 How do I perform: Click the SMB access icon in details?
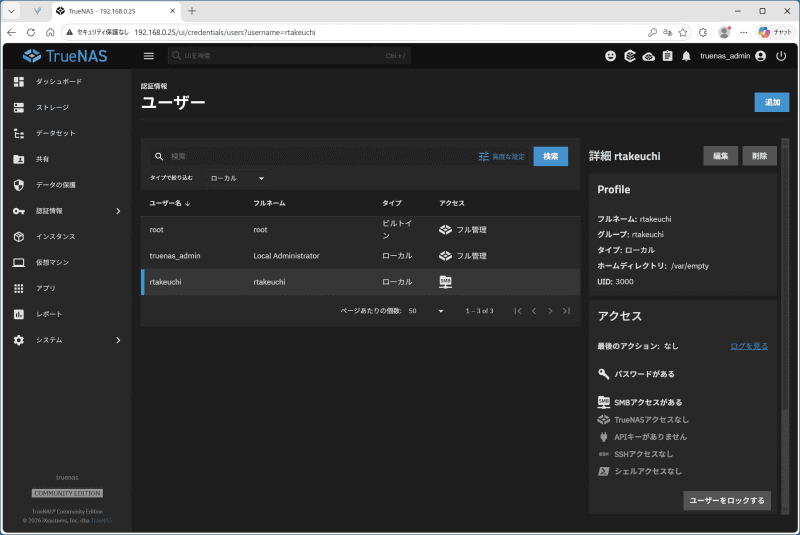[x=604, y=402]
